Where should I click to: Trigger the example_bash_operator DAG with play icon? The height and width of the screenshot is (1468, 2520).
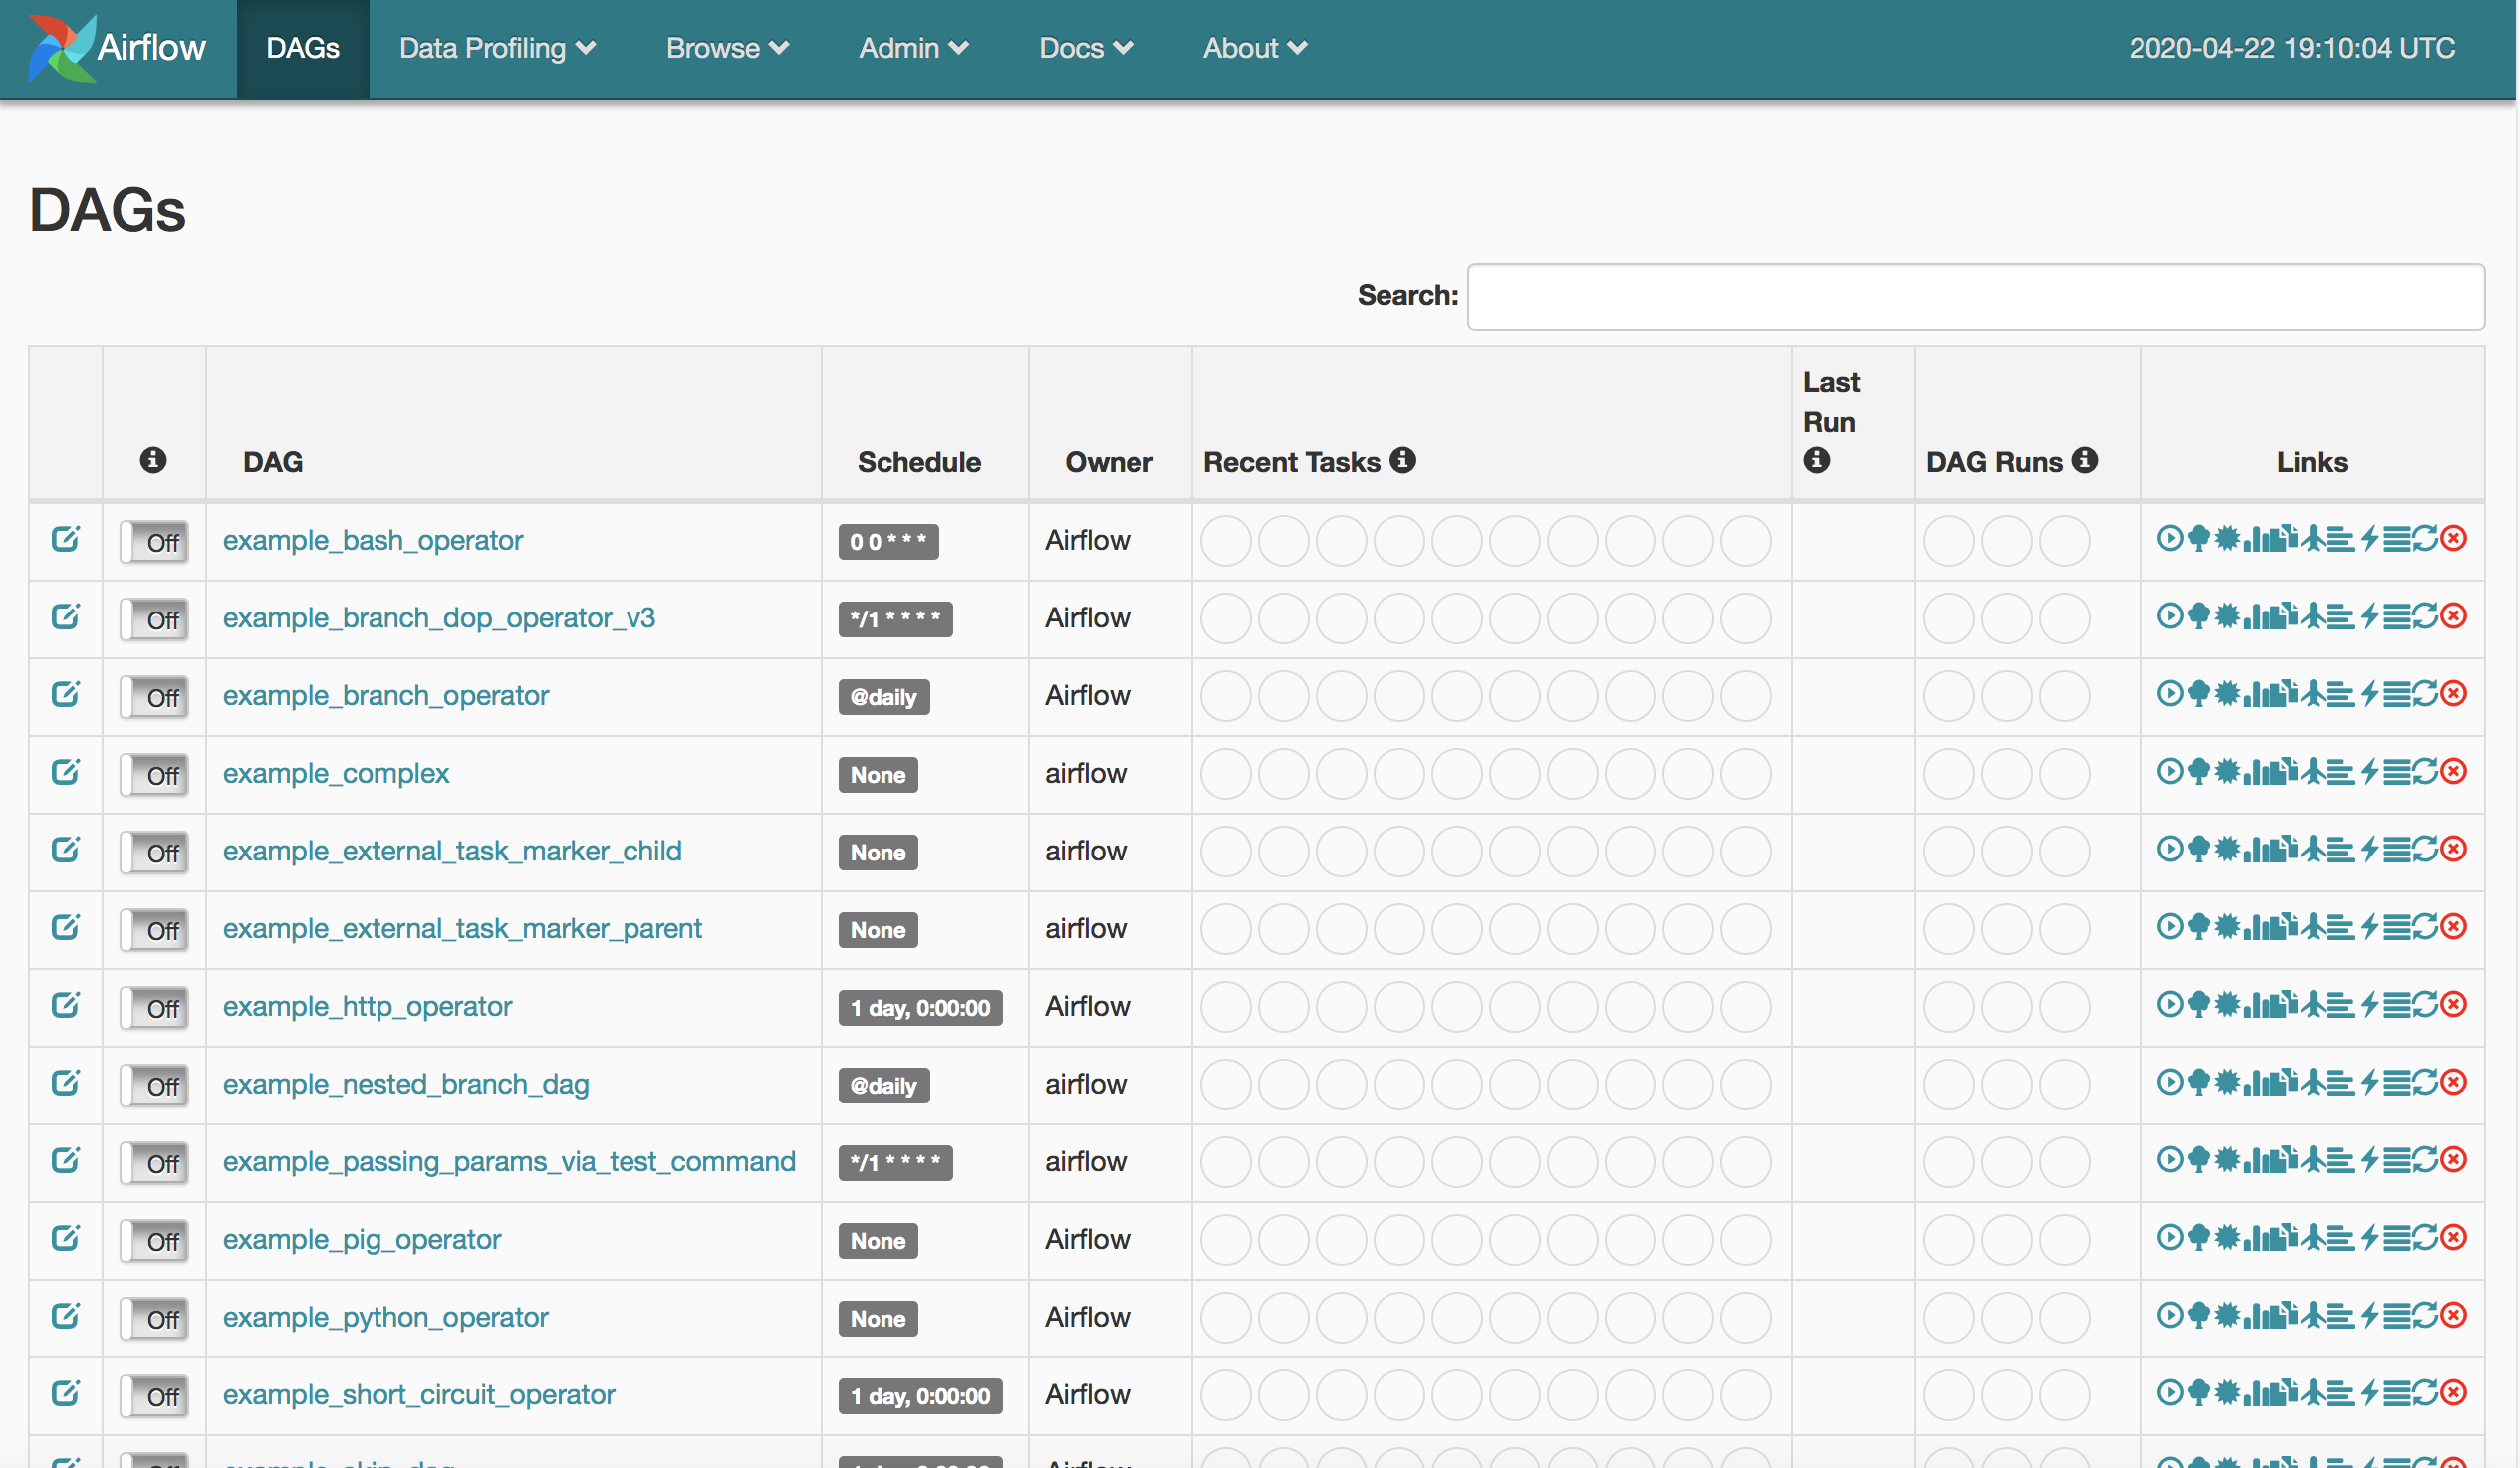pos(2171,539)
